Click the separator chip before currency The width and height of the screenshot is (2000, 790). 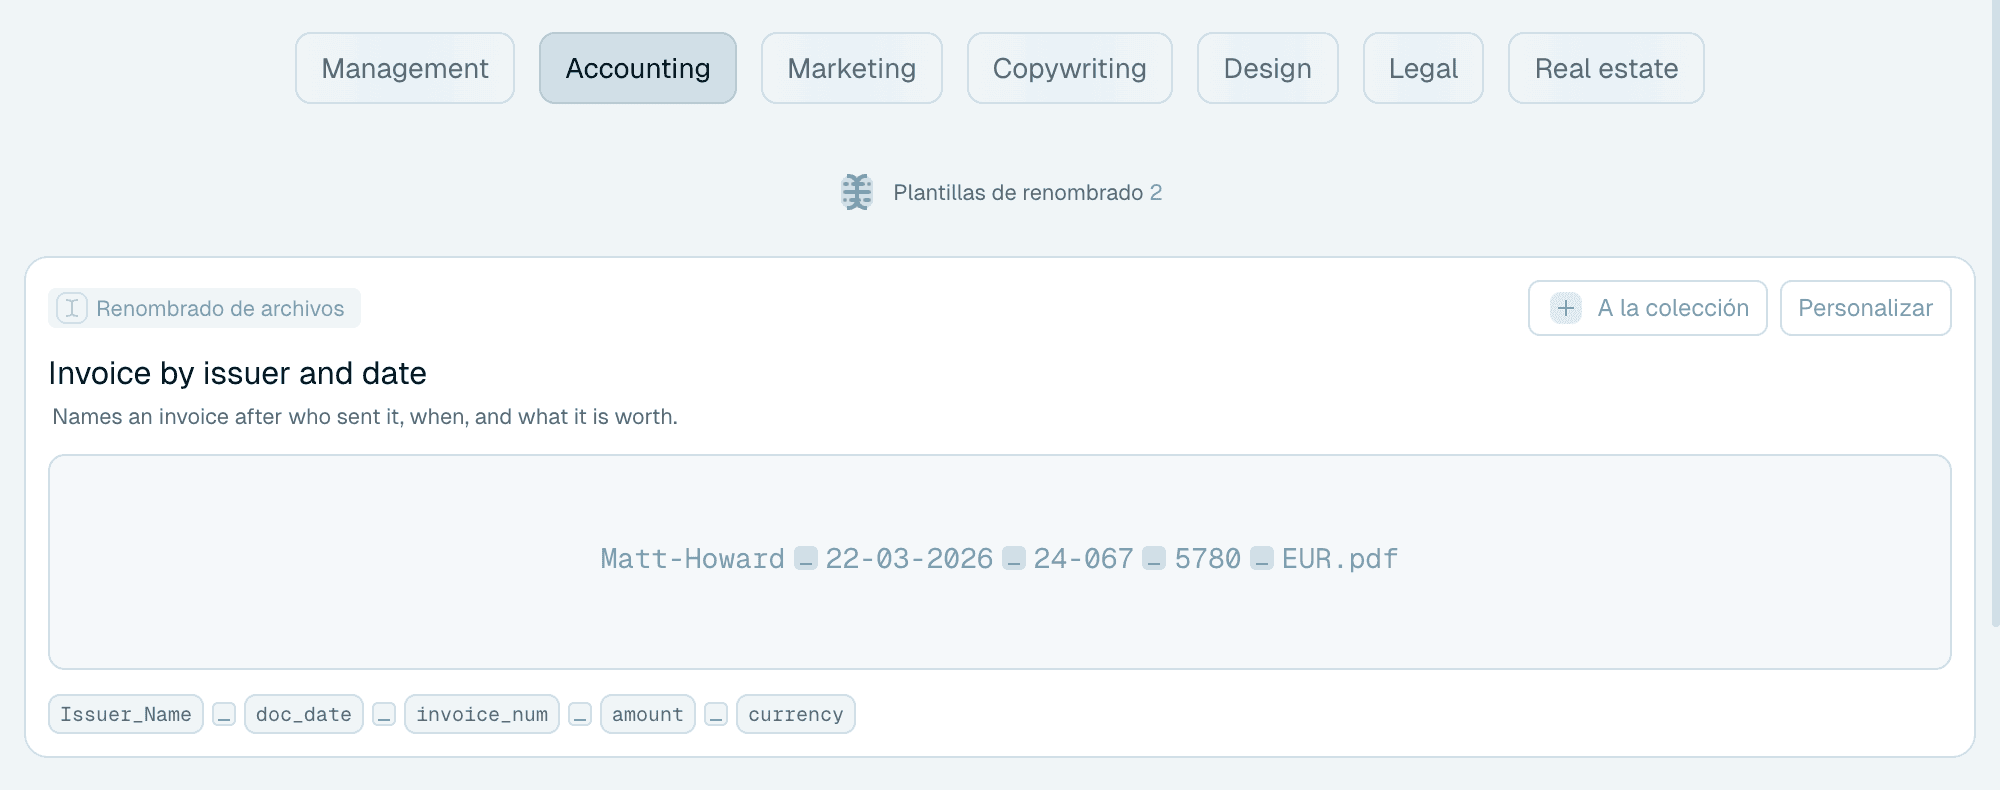click(716, 714)
